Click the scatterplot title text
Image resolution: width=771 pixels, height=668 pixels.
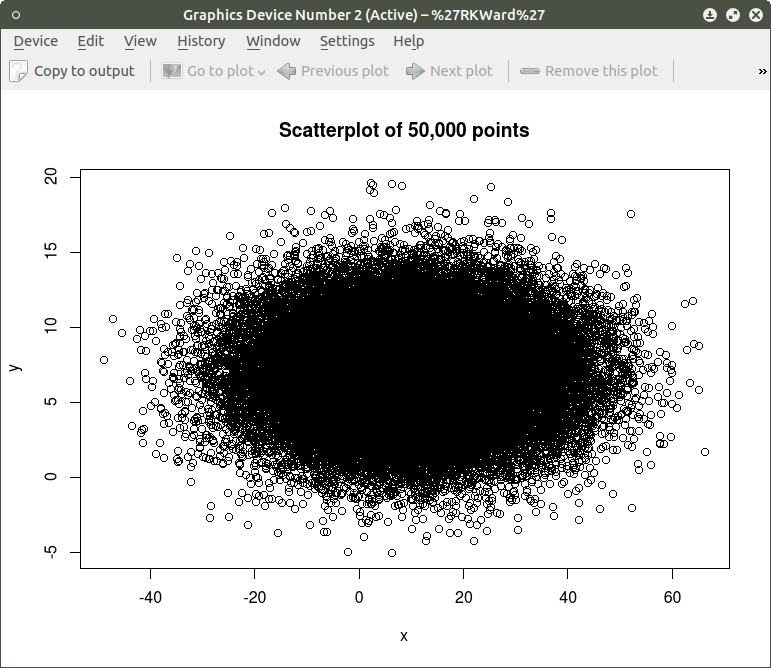point(403,130)
